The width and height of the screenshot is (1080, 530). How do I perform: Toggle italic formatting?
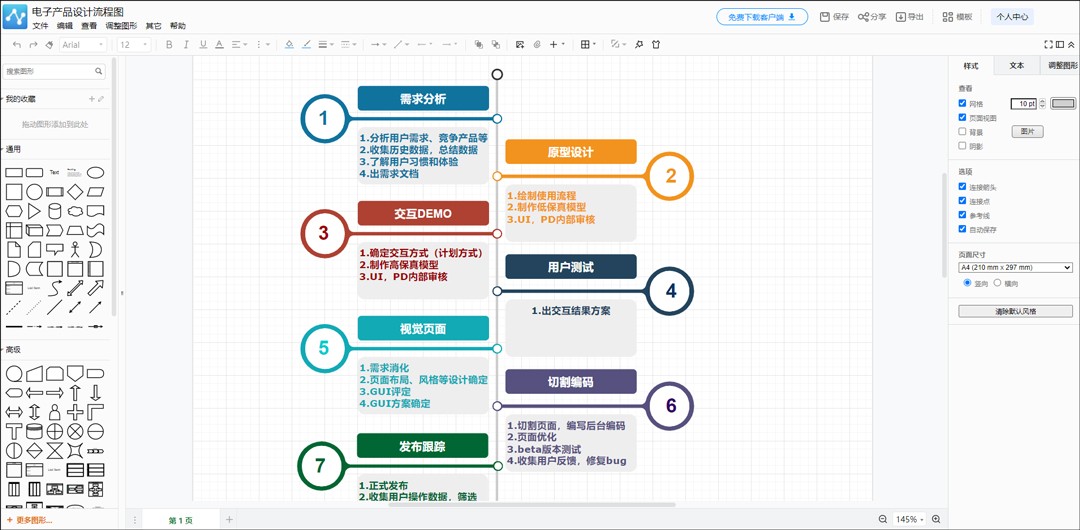pos(185,45)
